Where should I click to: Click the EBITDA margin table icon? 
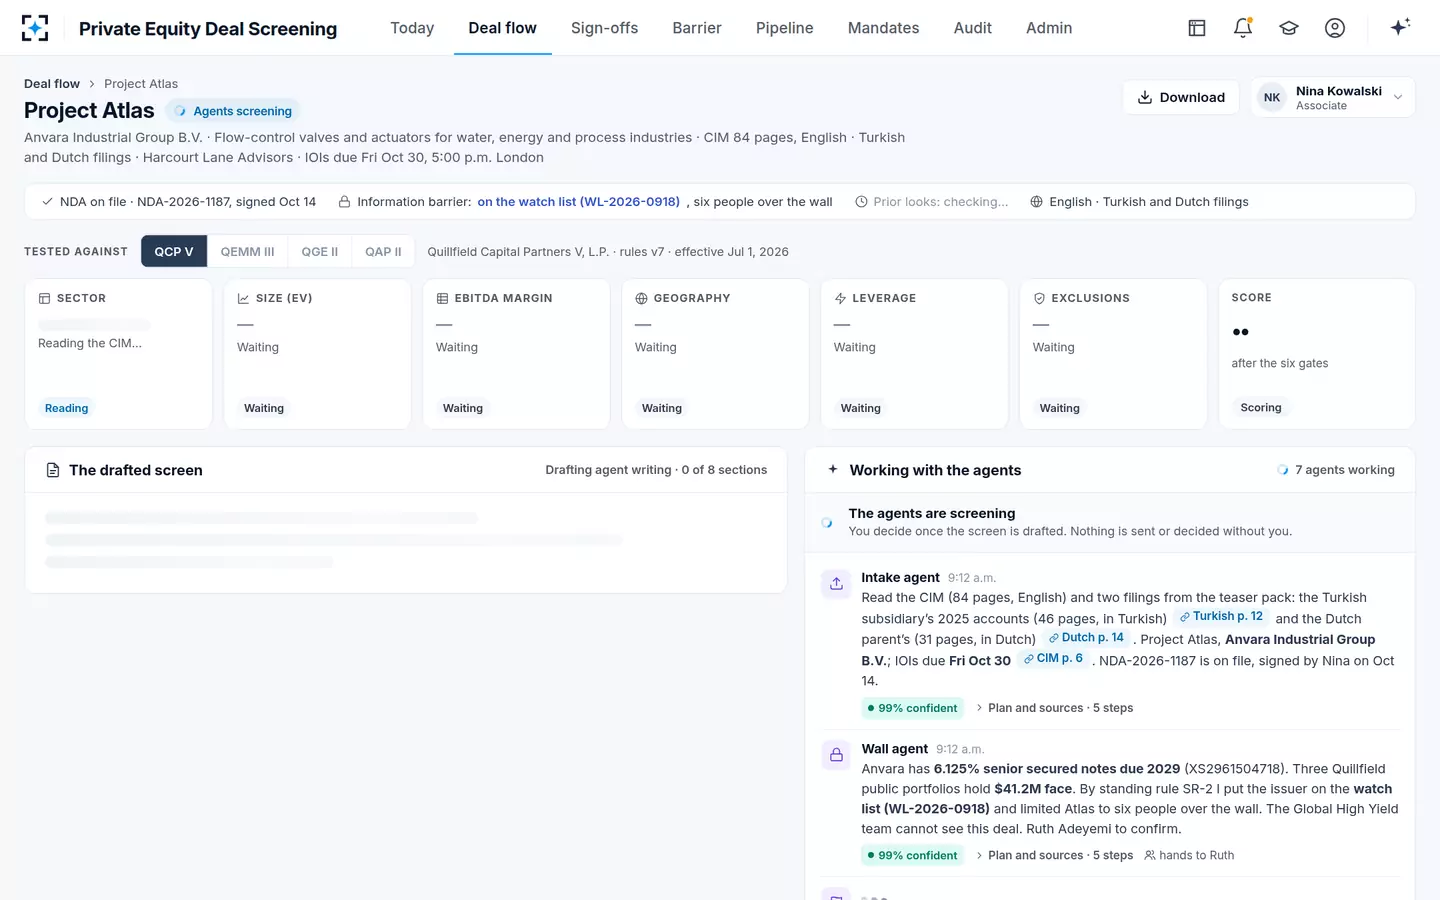[x=442, y=298]
